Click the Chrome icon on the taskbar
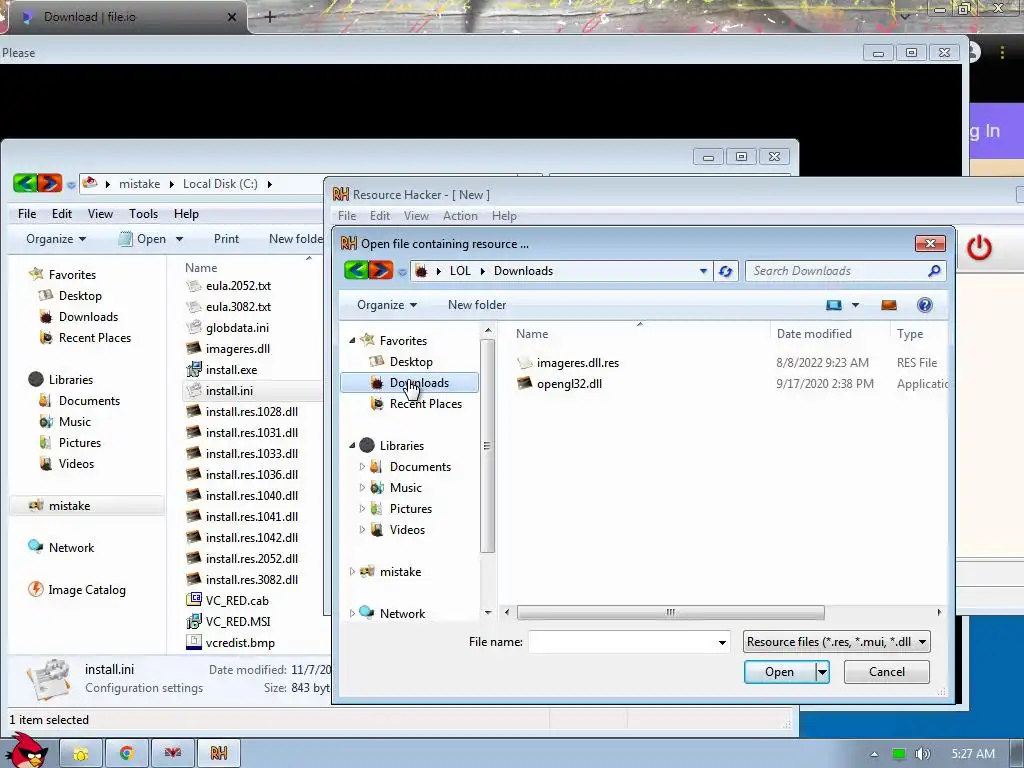The height and width of the screenshot is (768, 1024). click(127, 753)
